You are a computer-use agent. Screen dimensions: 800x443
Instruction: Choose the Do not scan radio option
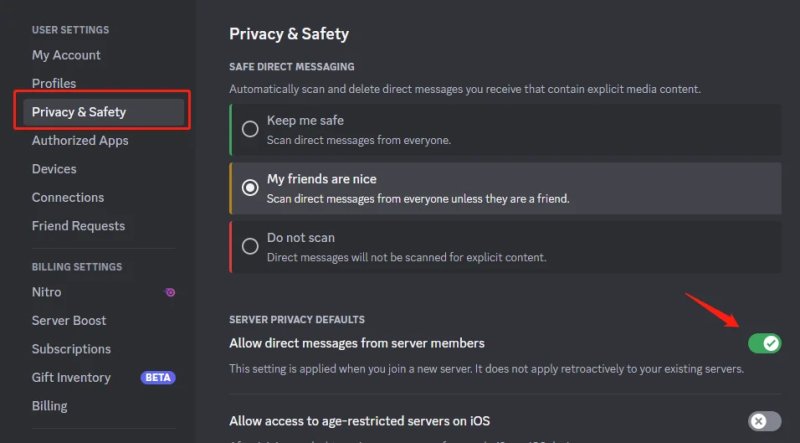pyautogui.click(x=250, y=247)
